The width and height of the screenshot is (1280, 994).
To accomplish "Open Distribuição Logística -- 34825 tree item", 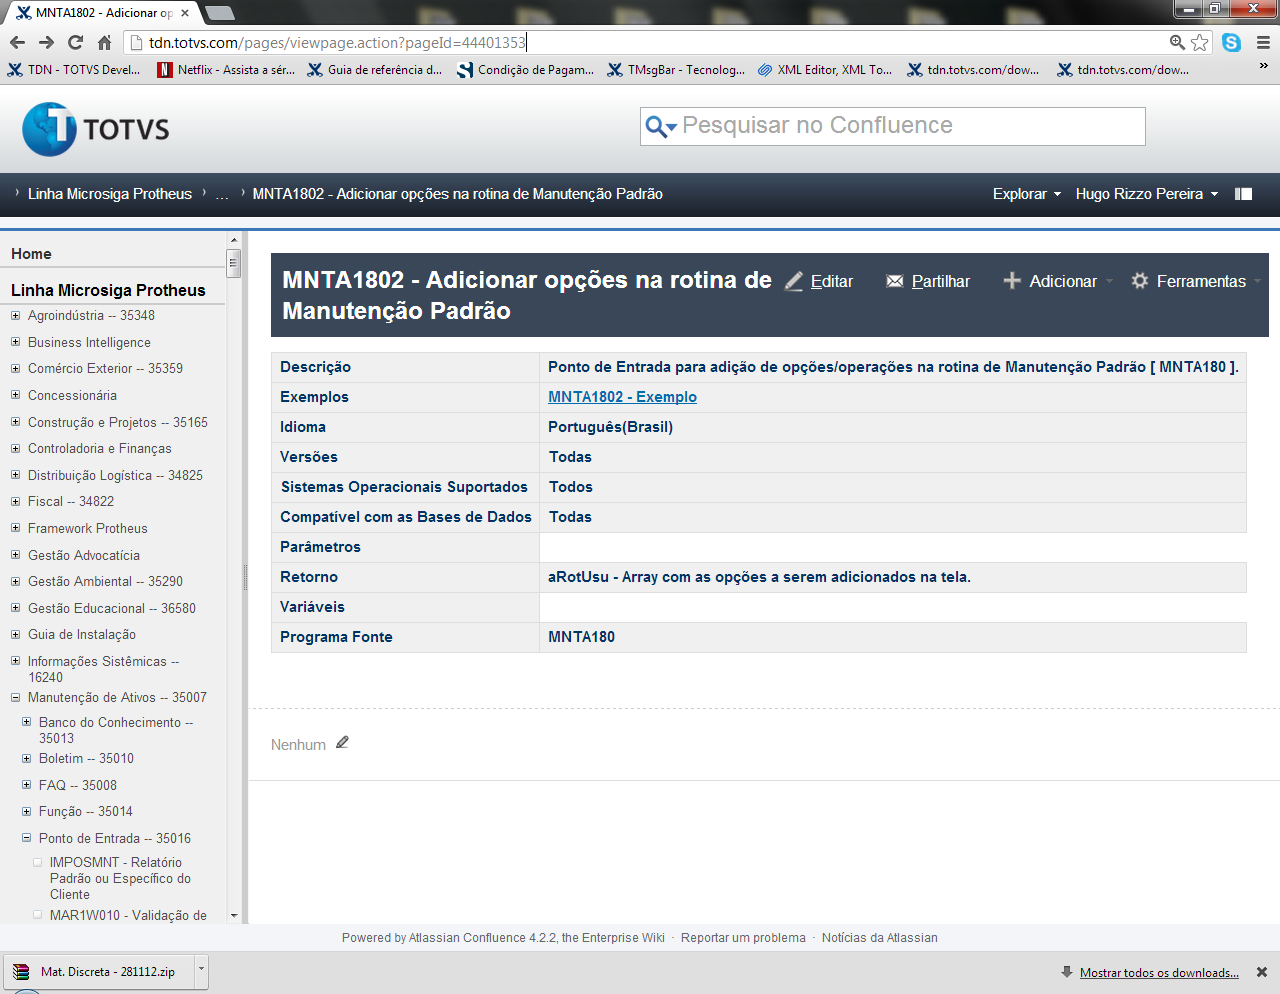I will 115,475.
